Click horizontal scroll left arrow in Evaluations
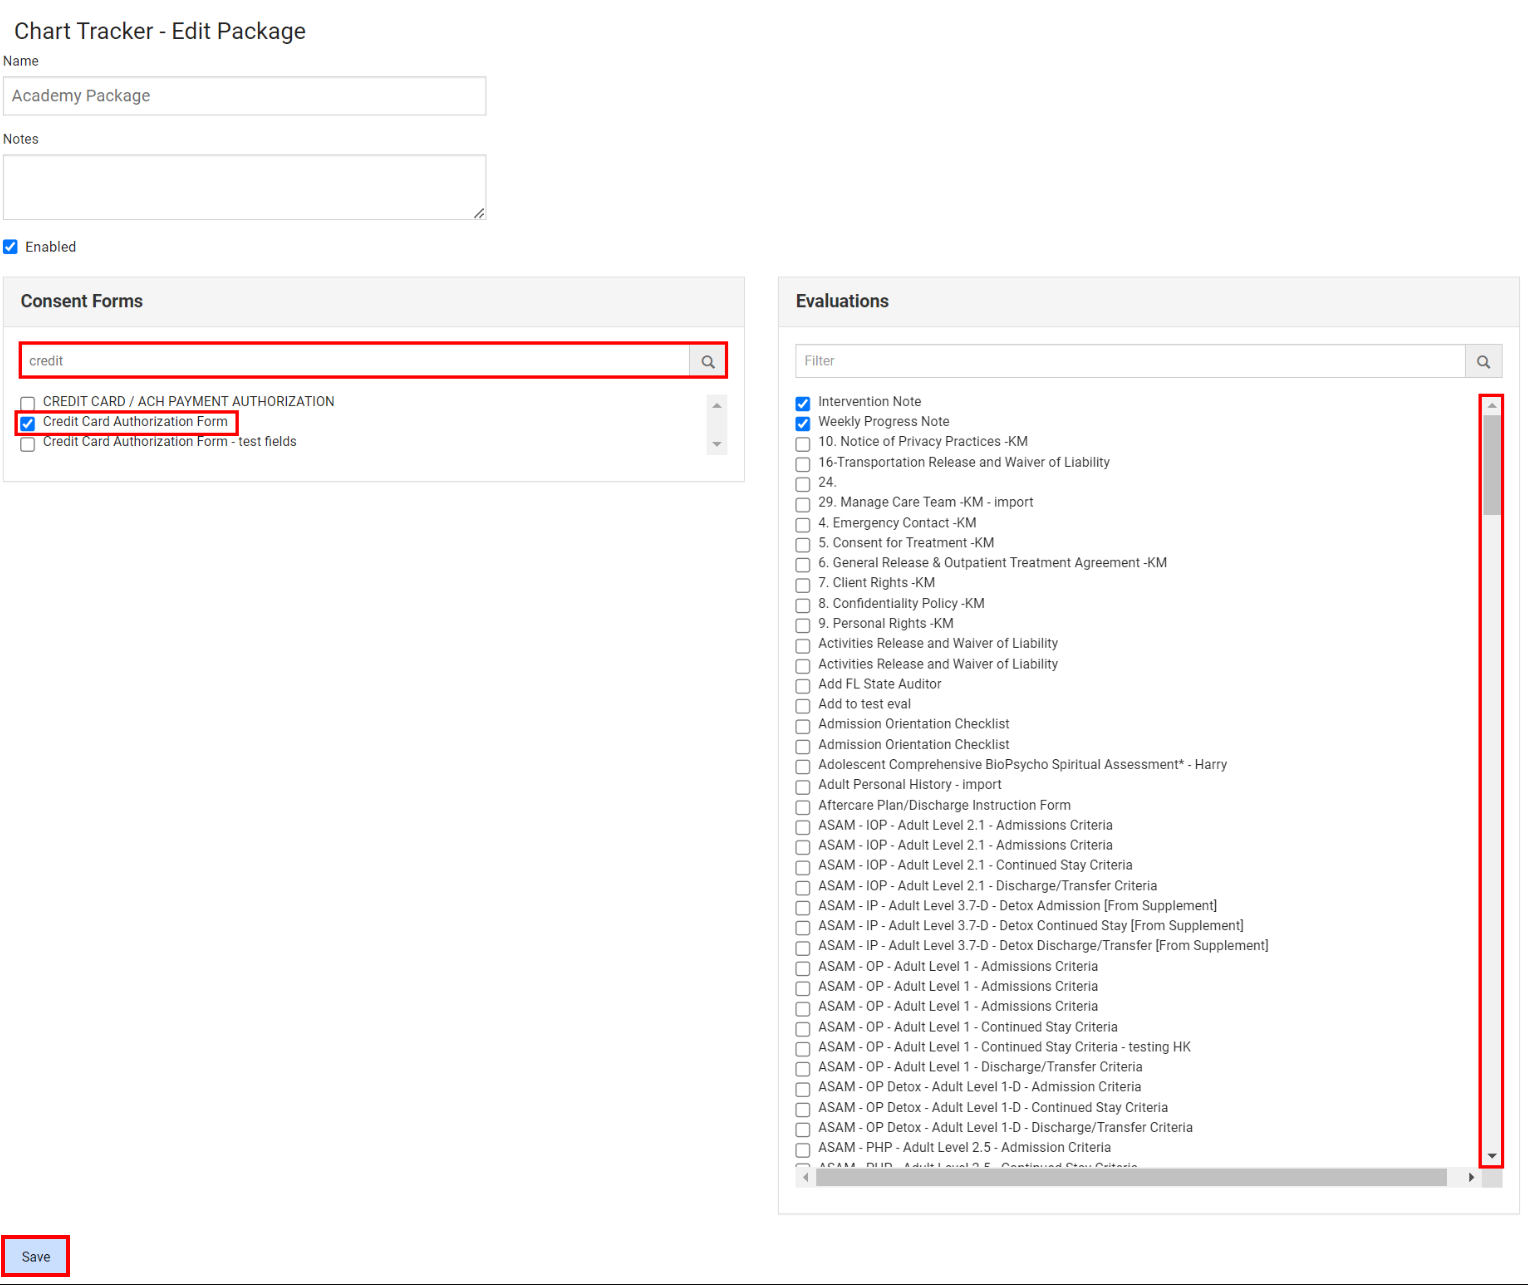1528x1285 pixels. (806, 1178)
